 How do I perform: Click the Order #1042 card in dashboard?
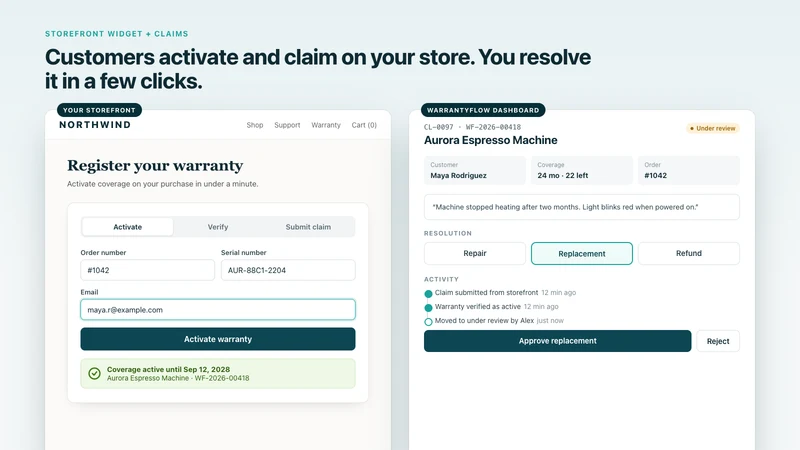coord(689,170)
